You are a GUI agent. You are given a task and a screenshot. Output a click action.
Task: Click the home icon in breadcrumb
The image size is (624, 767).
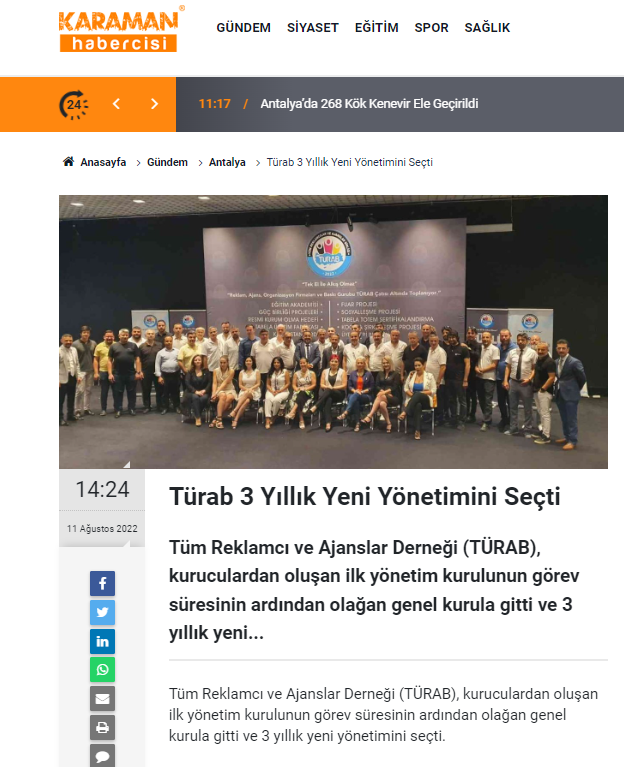(x=68, y=161)
